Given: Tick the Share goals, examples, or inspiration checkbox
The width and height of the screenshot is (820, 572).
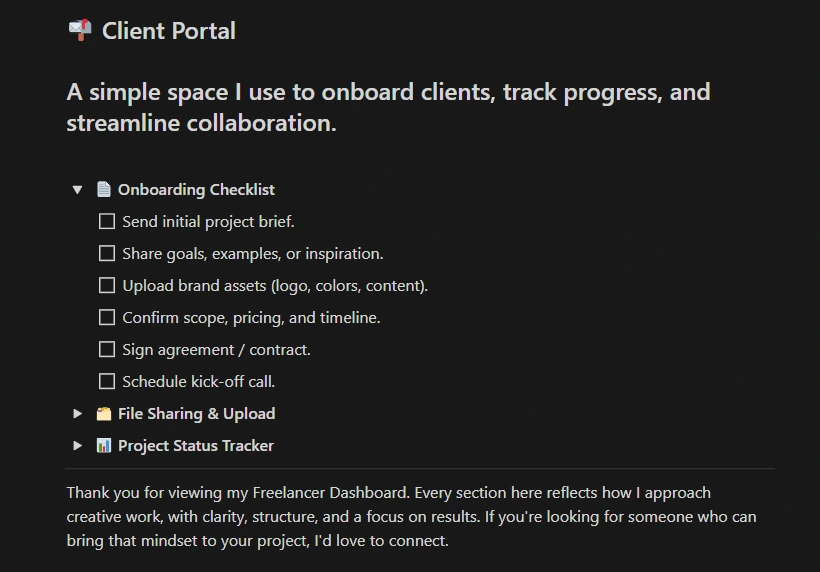Looking at the screenshot, I should pos(107,253).
